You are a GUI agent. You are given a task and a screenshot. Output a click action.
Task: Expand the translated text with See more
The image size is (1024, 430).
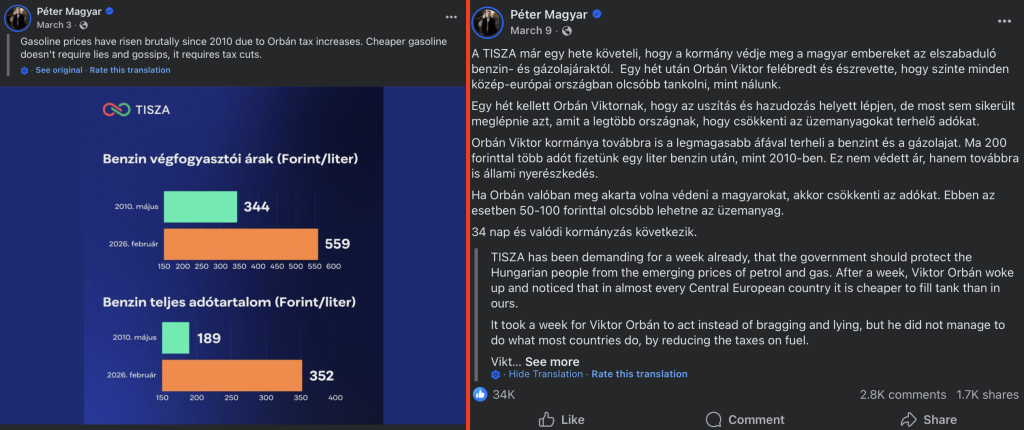(551, 362)
